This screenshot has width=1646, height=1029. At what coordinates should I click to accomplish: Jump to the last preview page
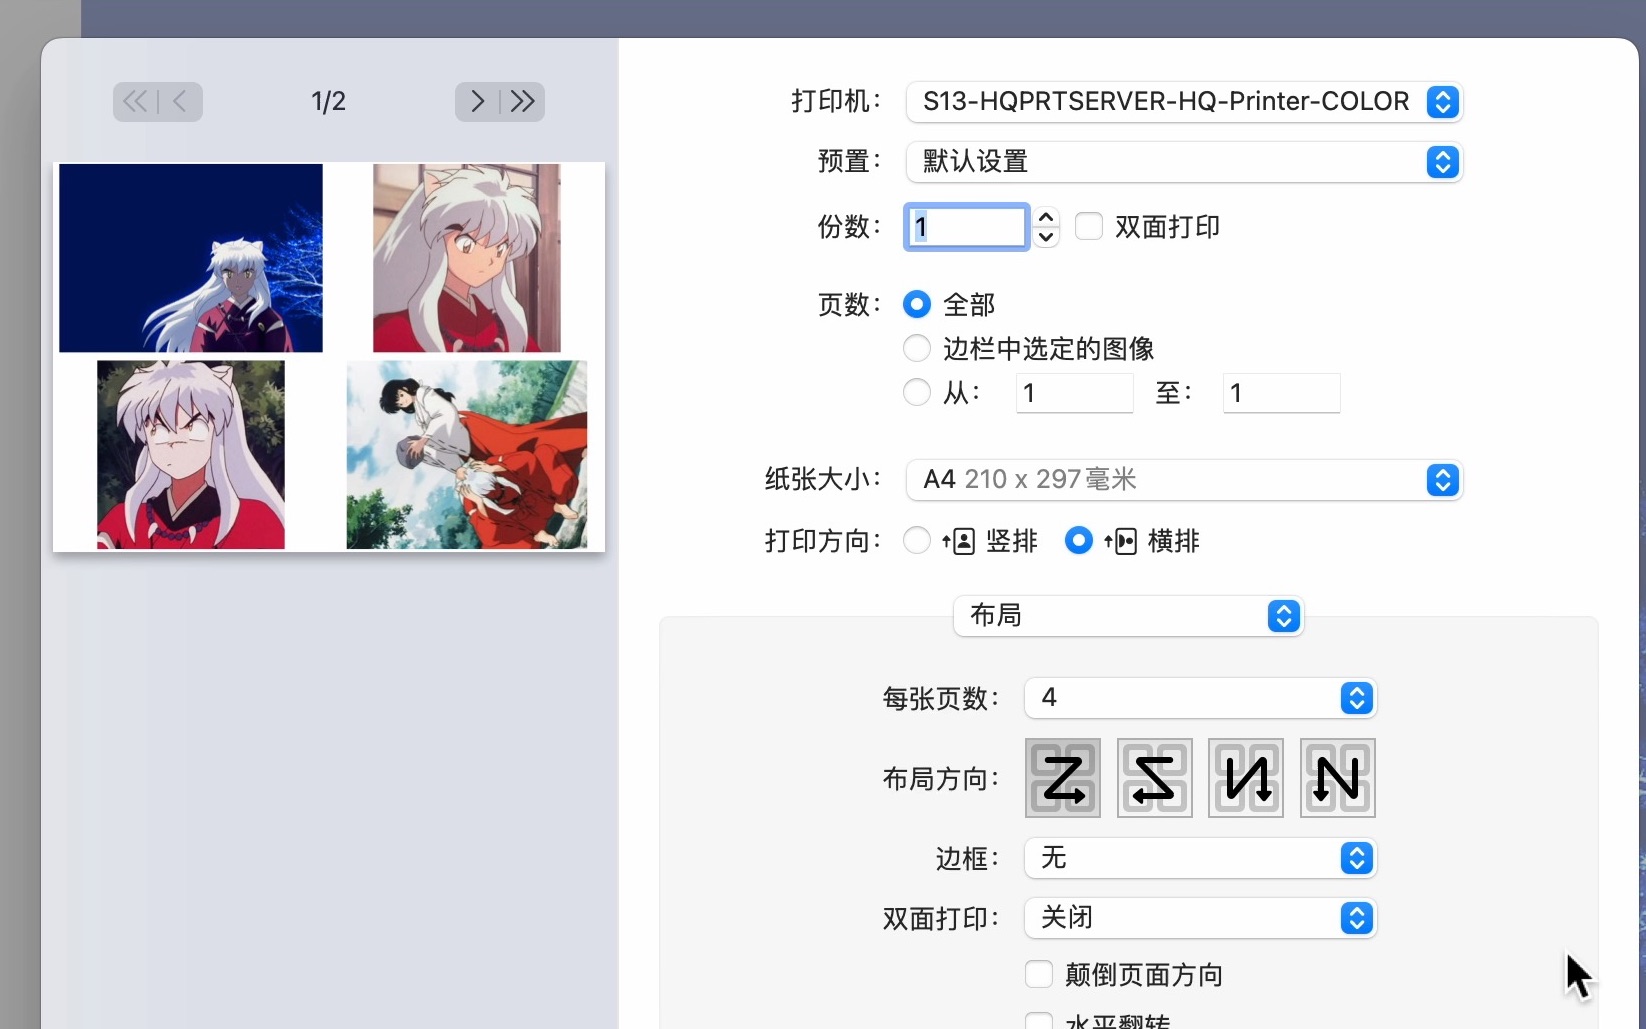[523, 101]
